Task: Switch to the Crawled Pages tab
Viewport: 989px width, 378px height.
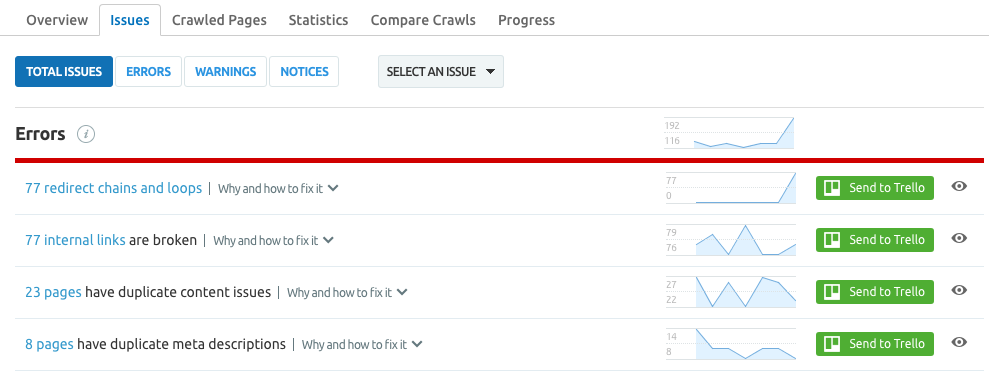Action: point(219,20)
